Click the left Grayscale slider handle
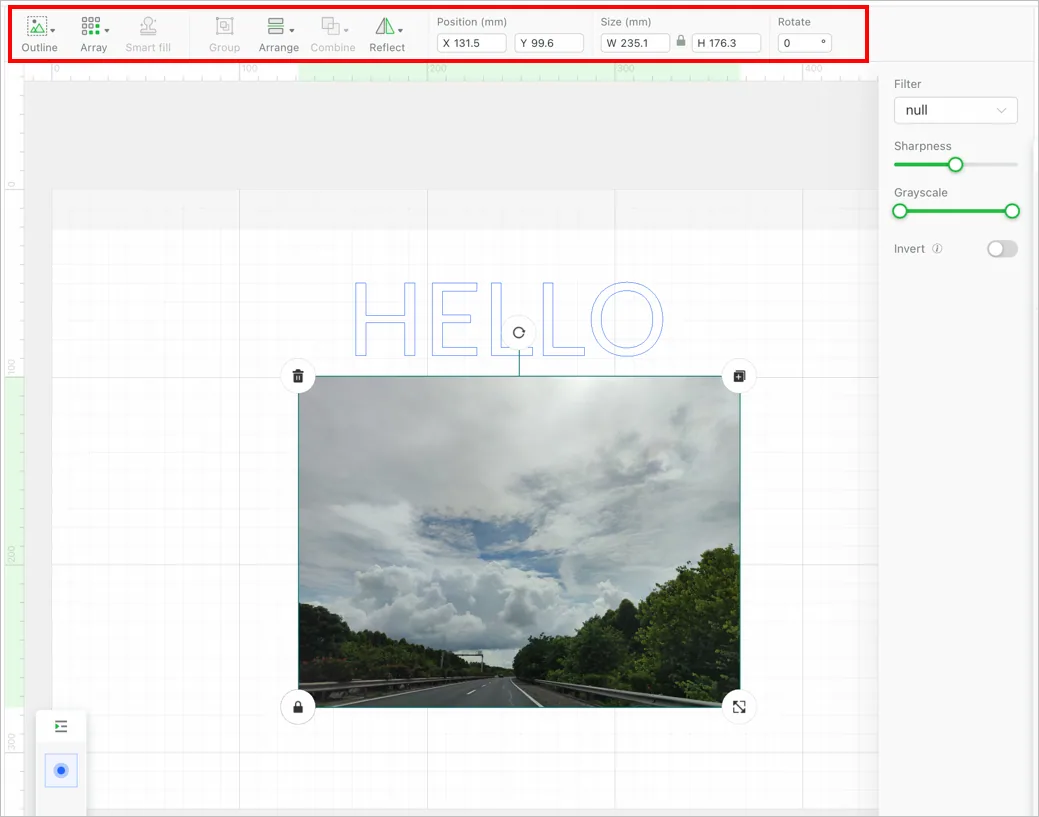This screenshot has width=1039, height=817. click(900, 211)
